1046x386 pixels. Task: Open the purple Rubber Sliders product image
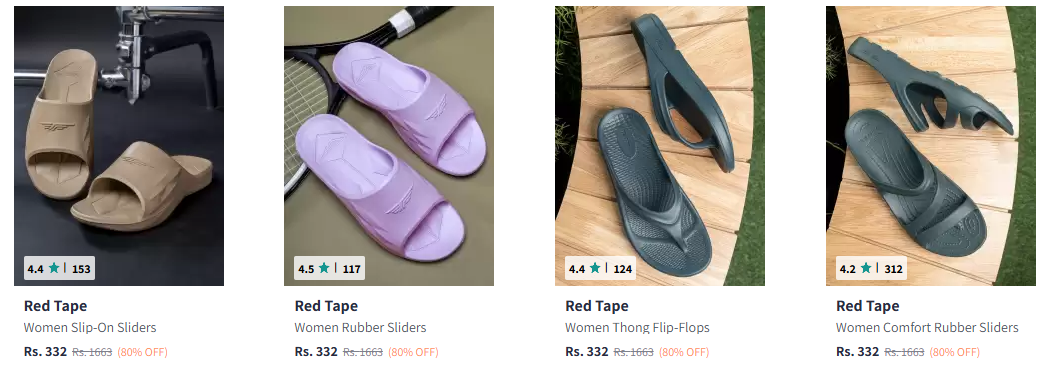tap(389, 146)
